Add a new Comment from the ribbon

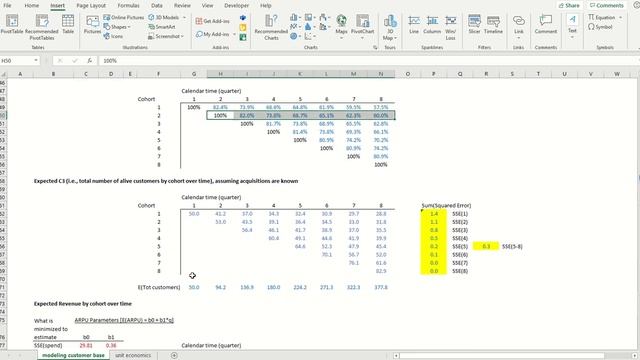click(x=546, y=25)
